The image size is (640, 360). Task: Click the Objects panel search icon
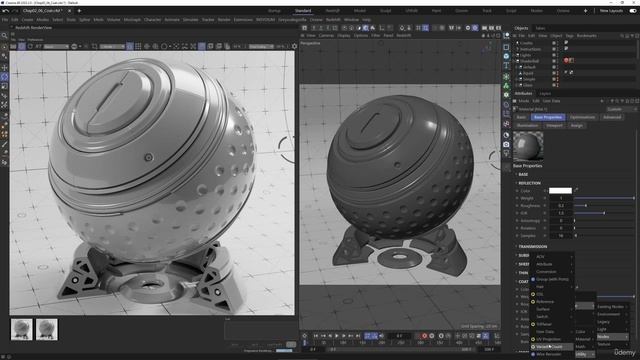(x=622, y=36)
